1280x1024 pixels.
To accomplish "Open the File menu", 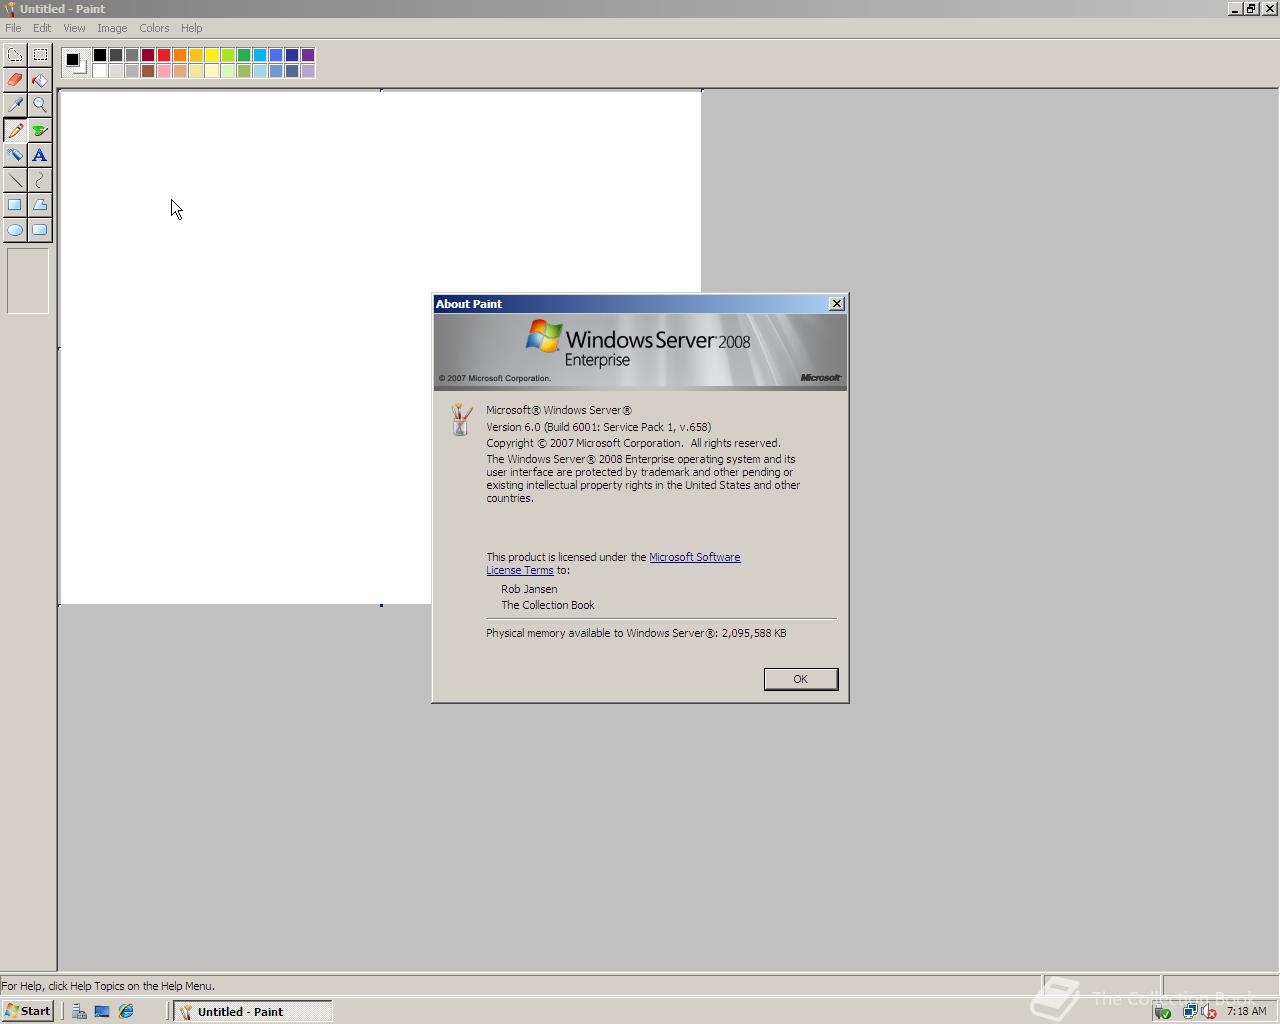I will [13, 28].
